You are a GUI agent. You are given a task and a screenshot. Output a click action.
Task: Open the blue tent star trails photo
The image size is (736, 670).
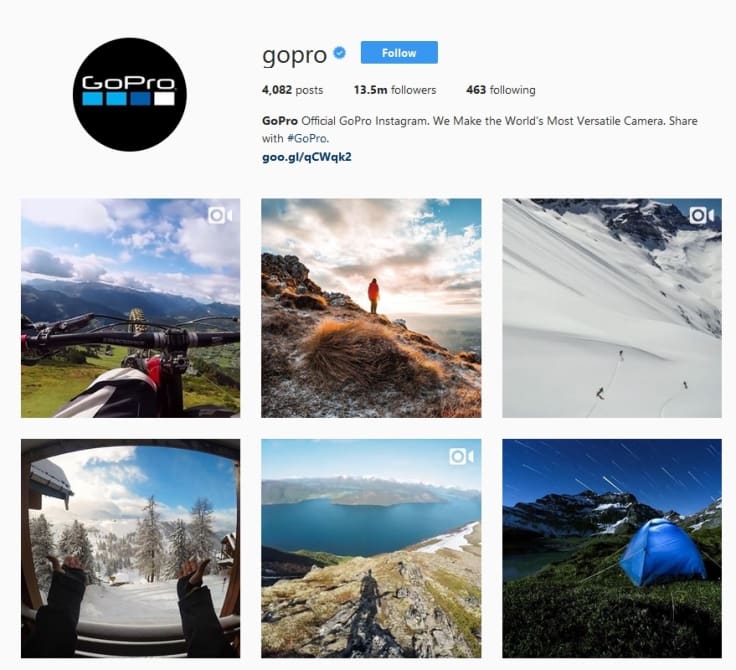click(x=612, y=548)
